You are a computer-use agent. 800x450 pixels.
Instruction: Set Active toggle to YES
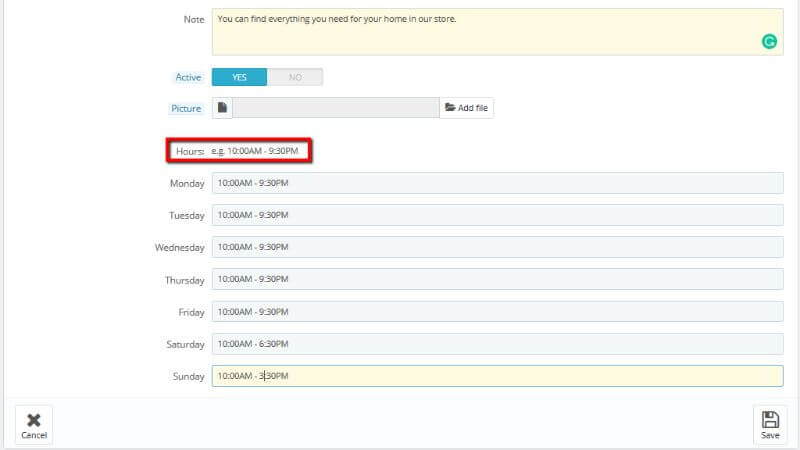pos(239,77)
